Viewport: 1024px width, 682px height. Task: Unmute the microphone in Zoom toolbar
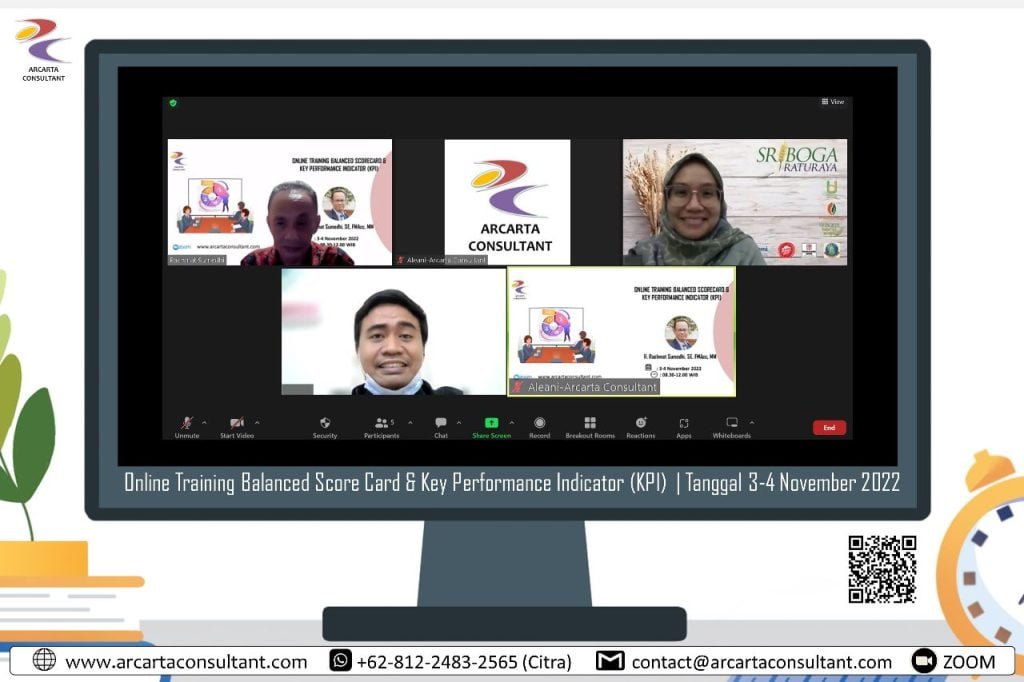pos(186,424)
